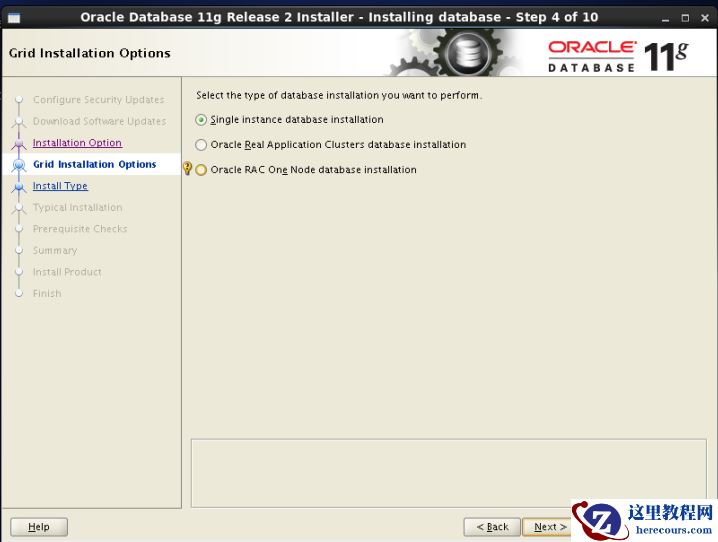Maximize the installer window
Viewport: 718px width, 542px height.
(685, 18)
